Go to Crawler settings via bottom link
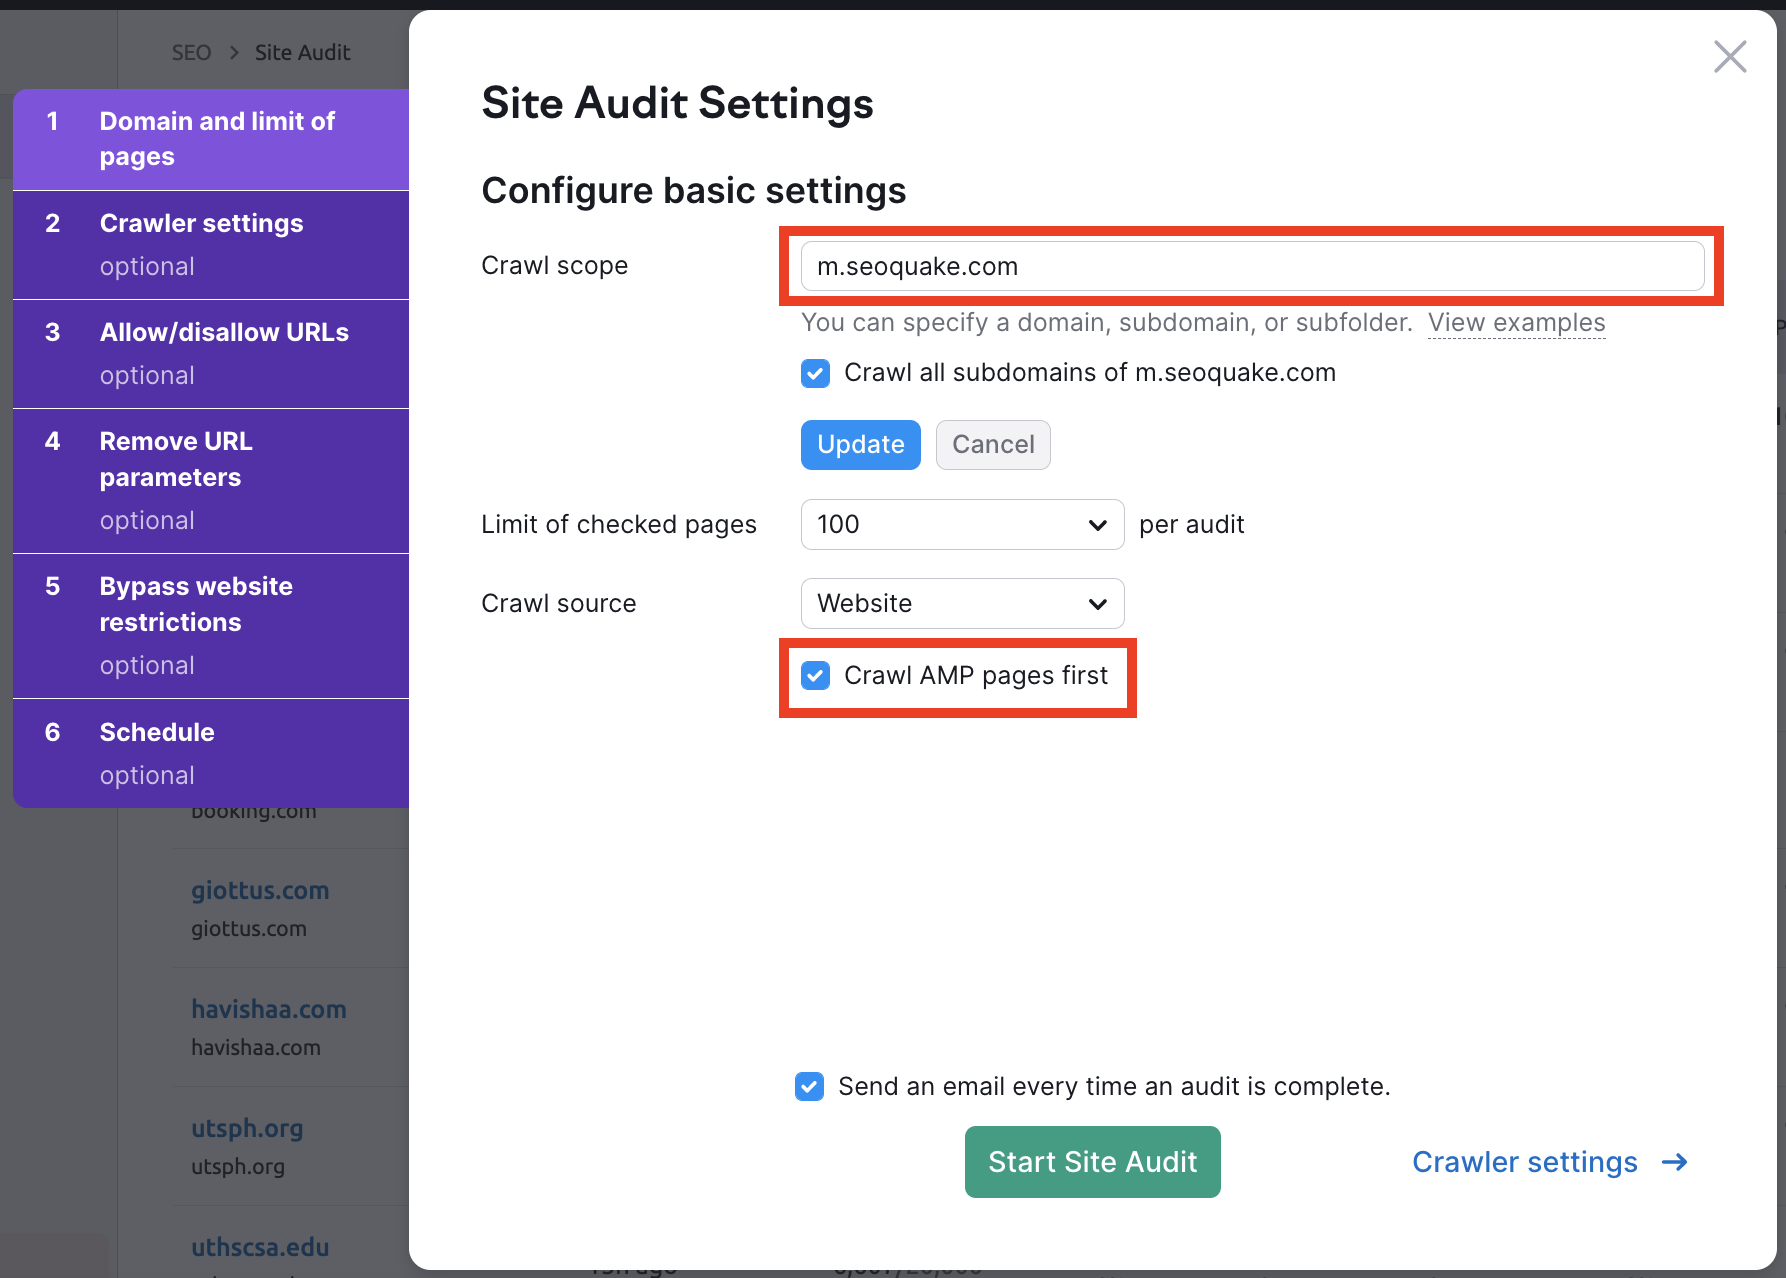 [1550, 1162]
